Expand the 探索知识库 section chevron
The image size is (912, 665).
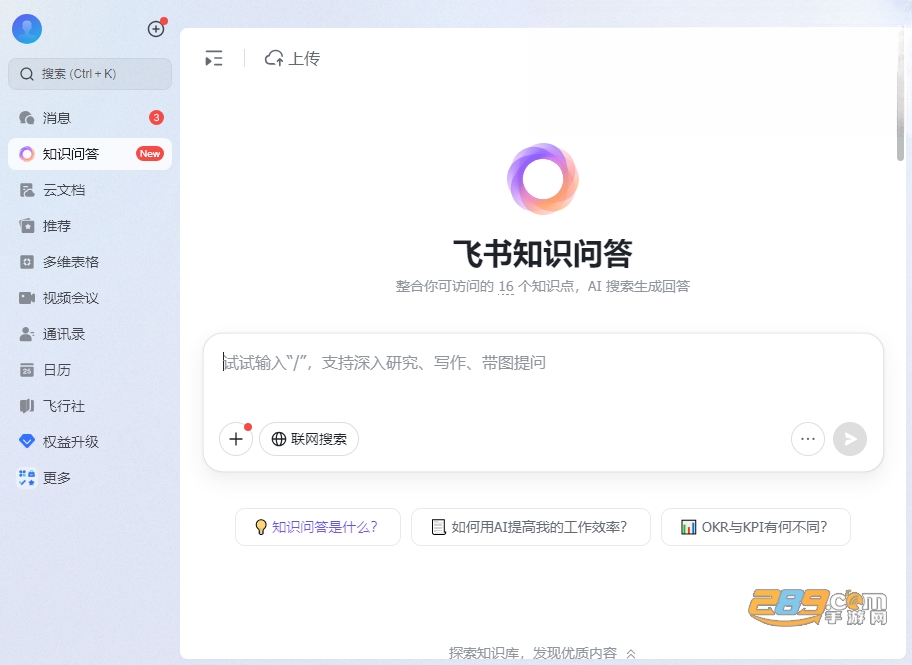point(631,654)
